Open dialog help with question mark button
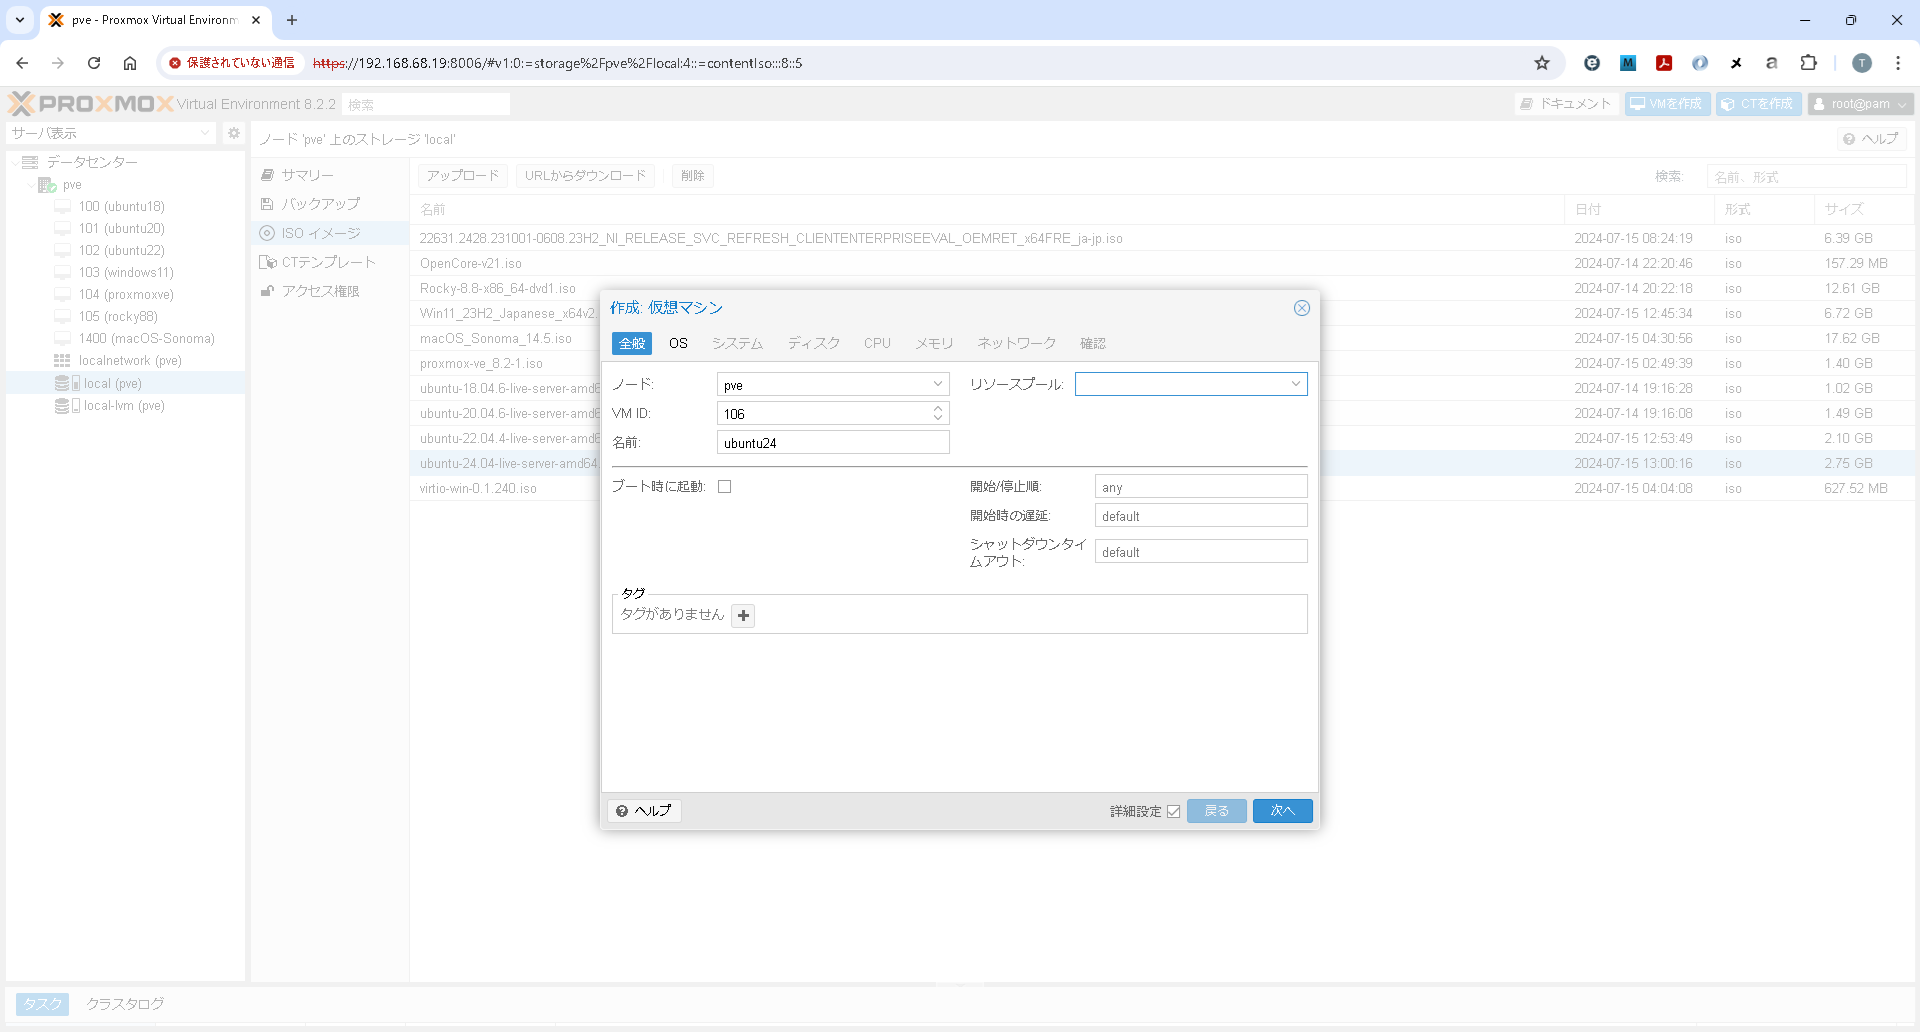This screenshot has height=1032, width=1920. tap(644, 811)
